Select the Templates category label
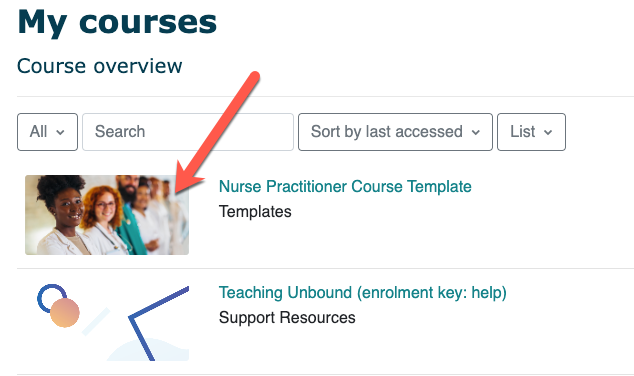Viewport: 634px width, 376px height. tap(255, 211)
